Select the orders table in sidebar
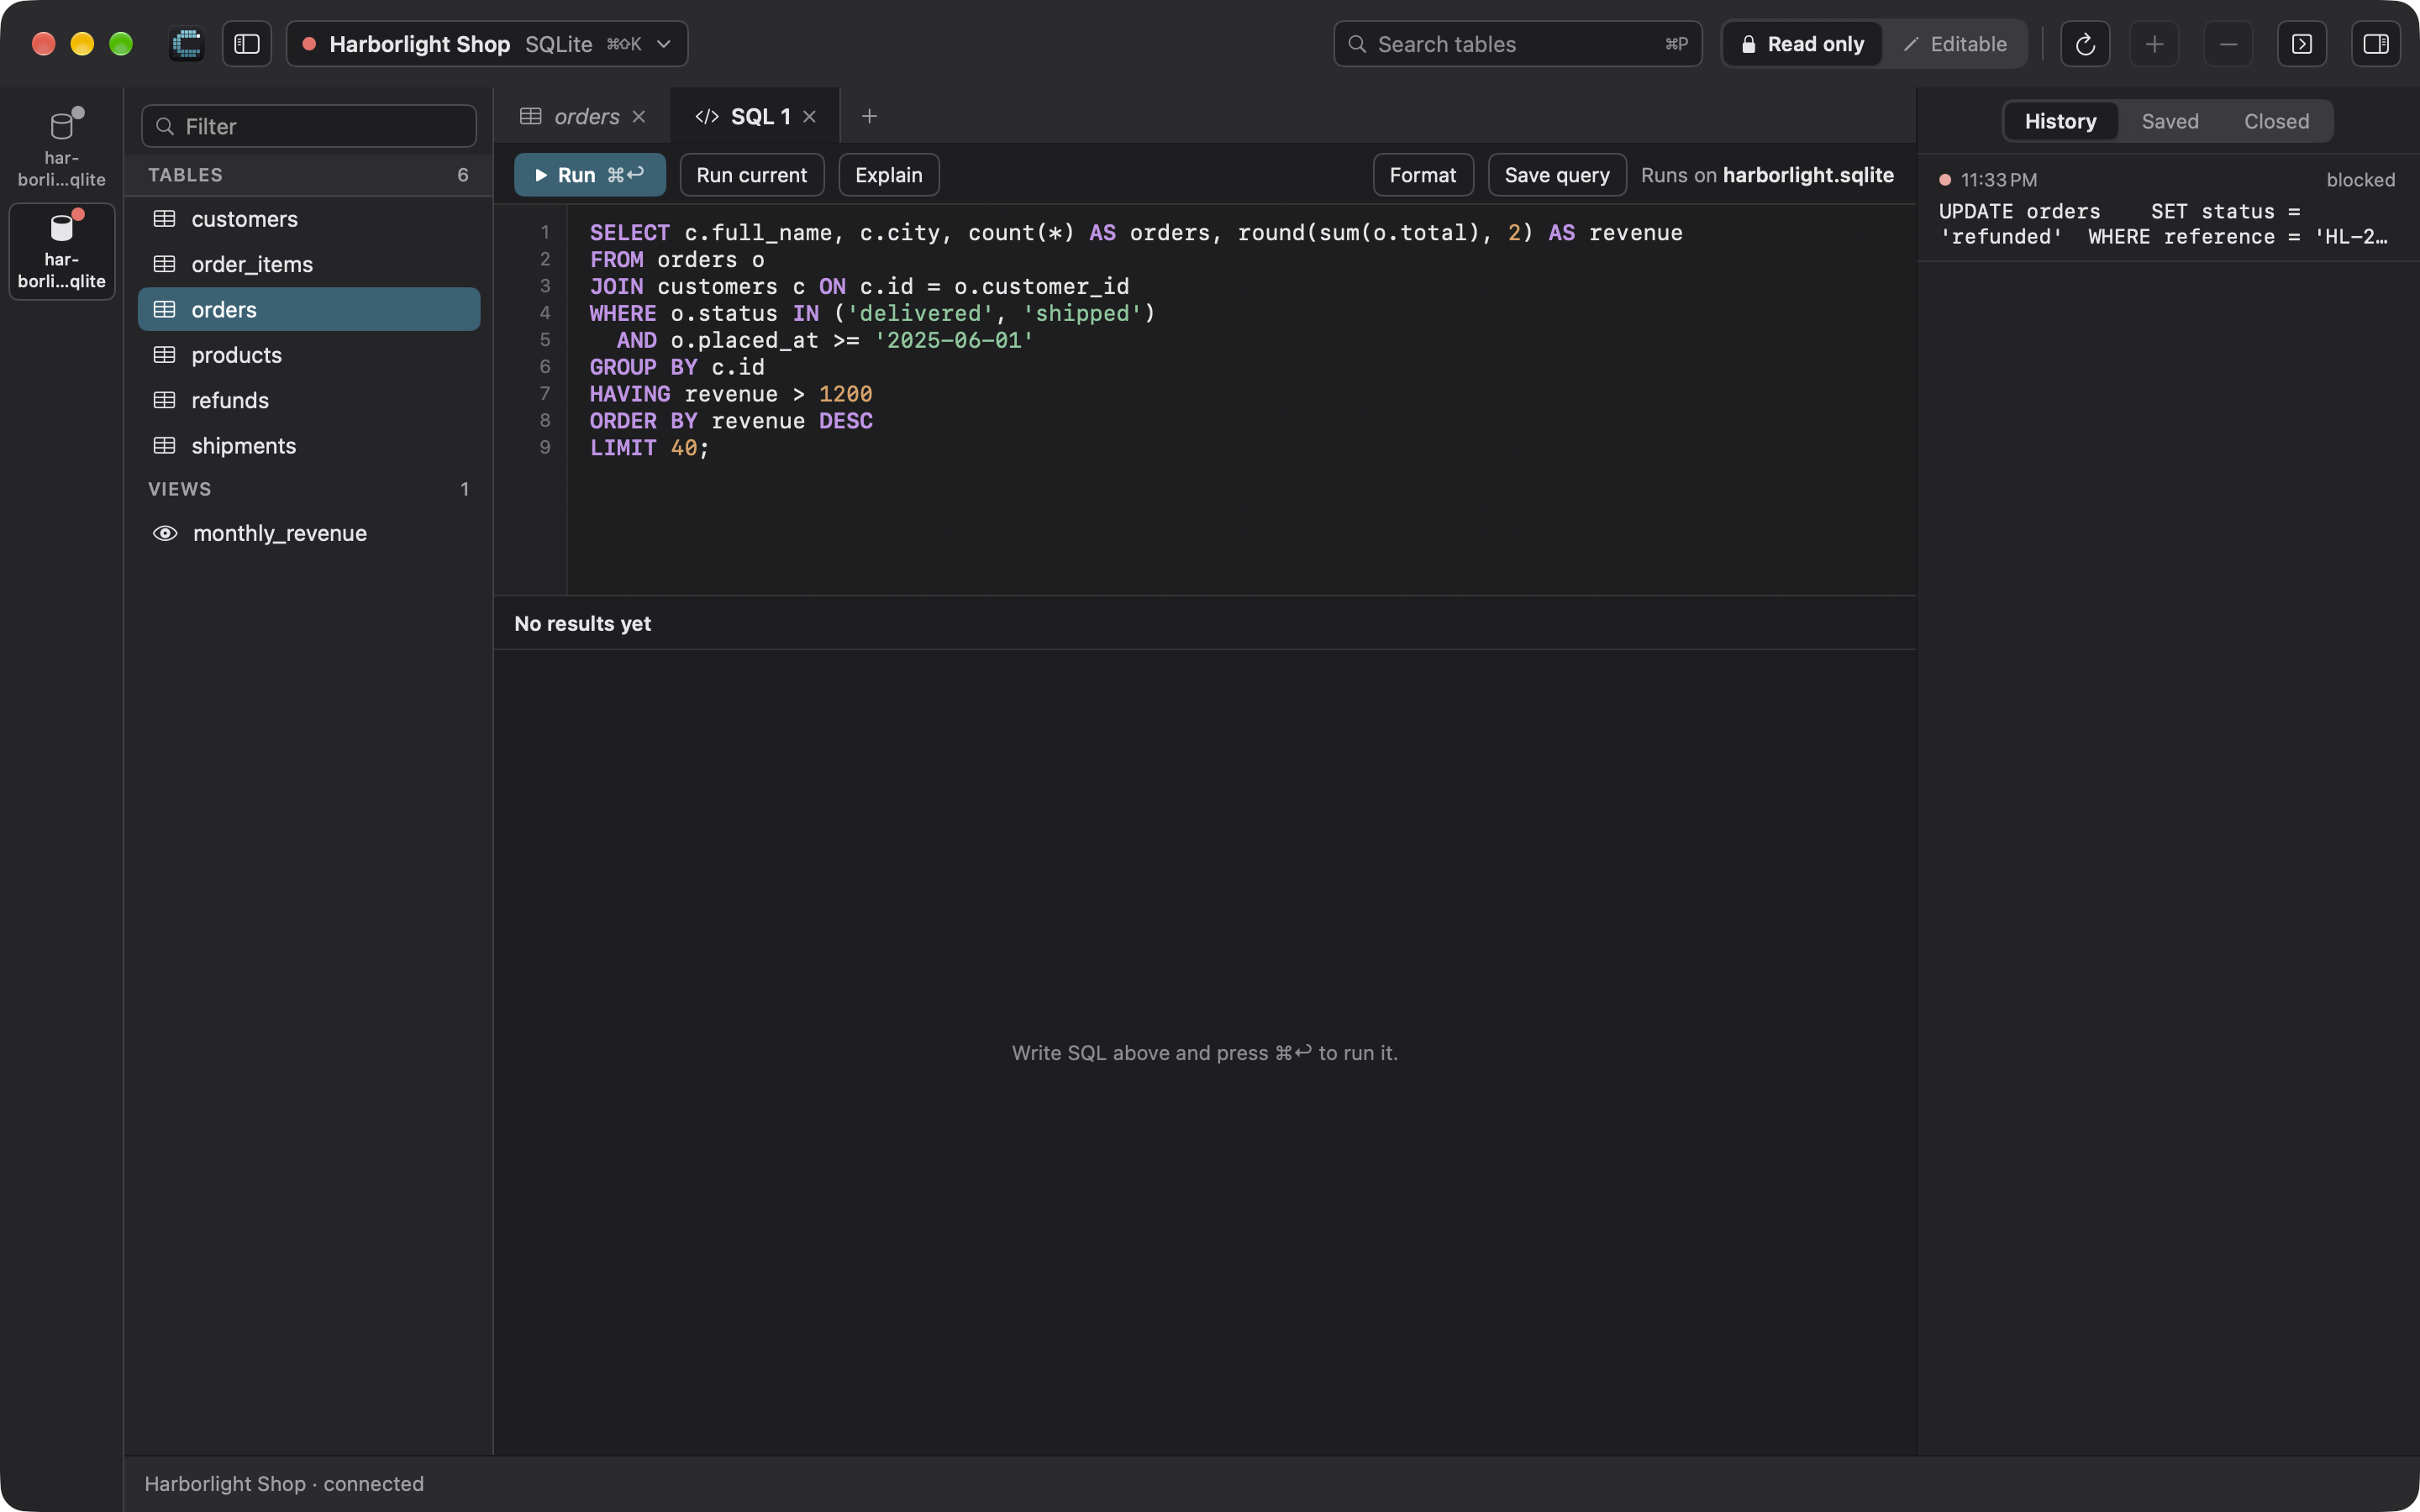2420x1512 pixels. point(309,309)
